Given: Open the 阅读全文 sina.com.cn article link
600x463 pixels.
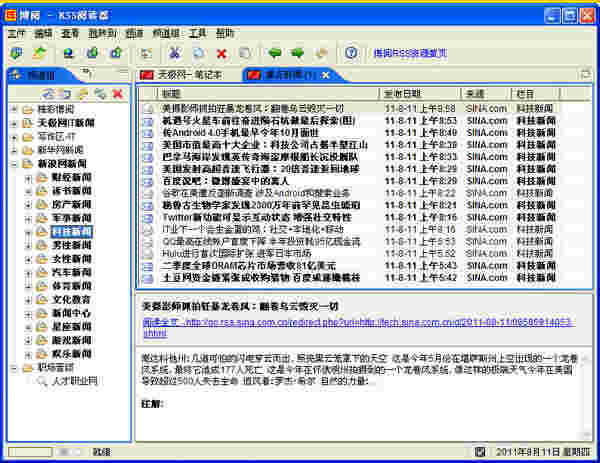Looking at the screenshot, I should 357,328.
